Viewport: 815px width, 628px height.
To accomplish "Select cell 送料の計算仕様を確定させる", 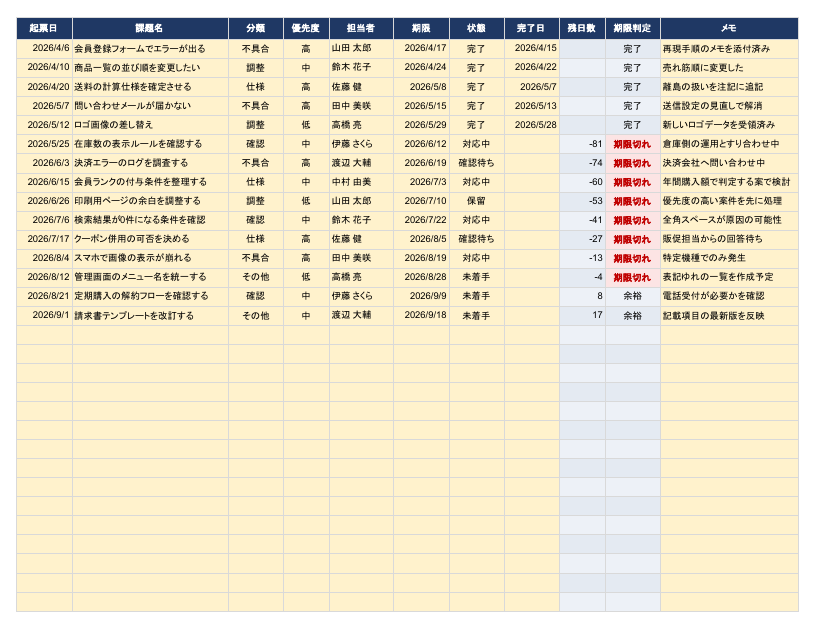I will click(x=150, y=87).
